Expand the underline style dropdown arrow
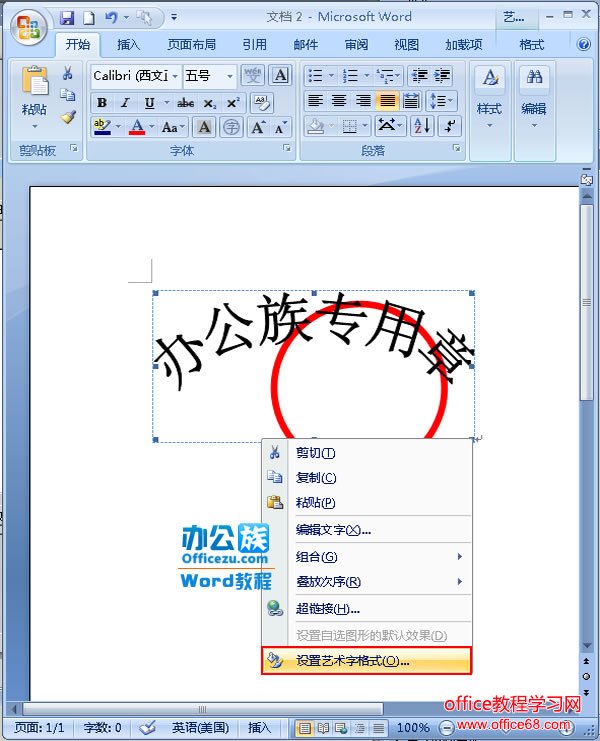600x741 pixels. [x=166, y=103]
